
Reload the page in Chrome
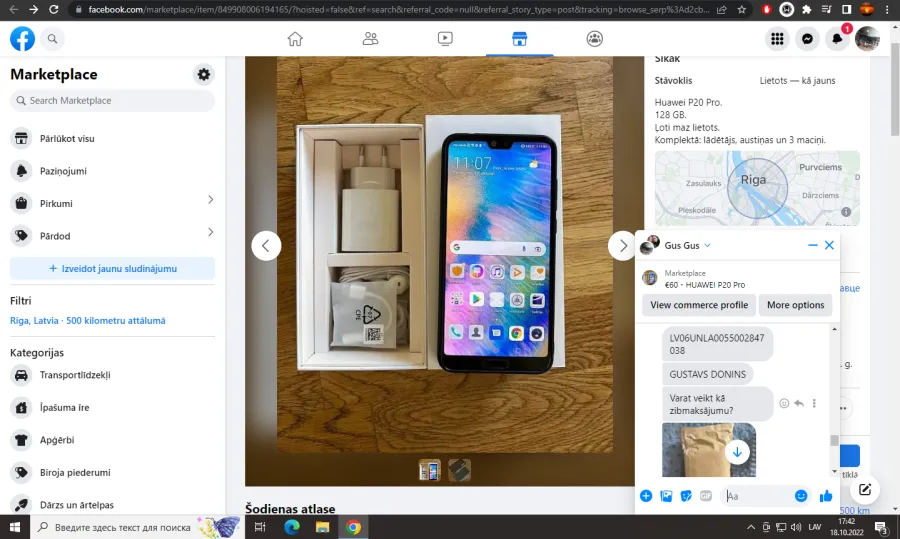click(x=53, y=9)
